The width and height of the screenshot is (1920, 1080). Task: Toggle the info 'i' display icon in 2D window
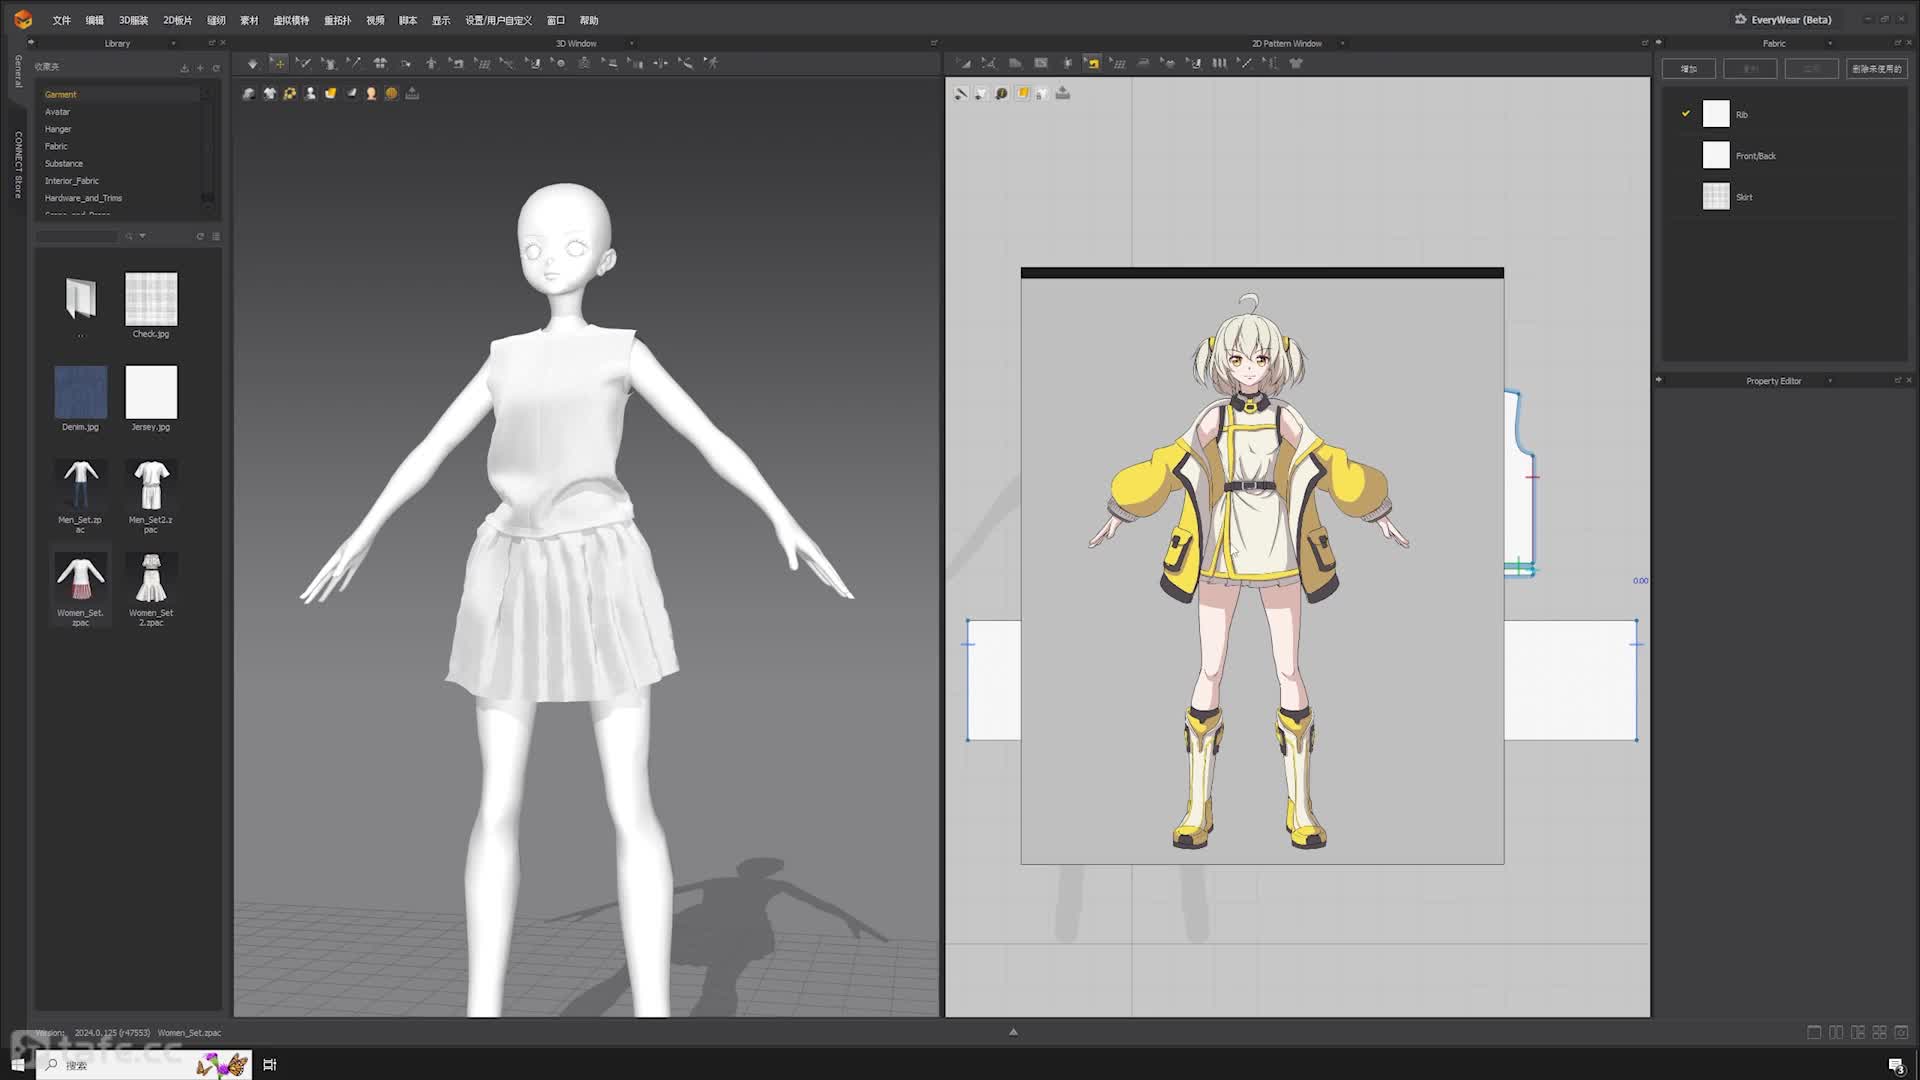[x=1001, y=94]
